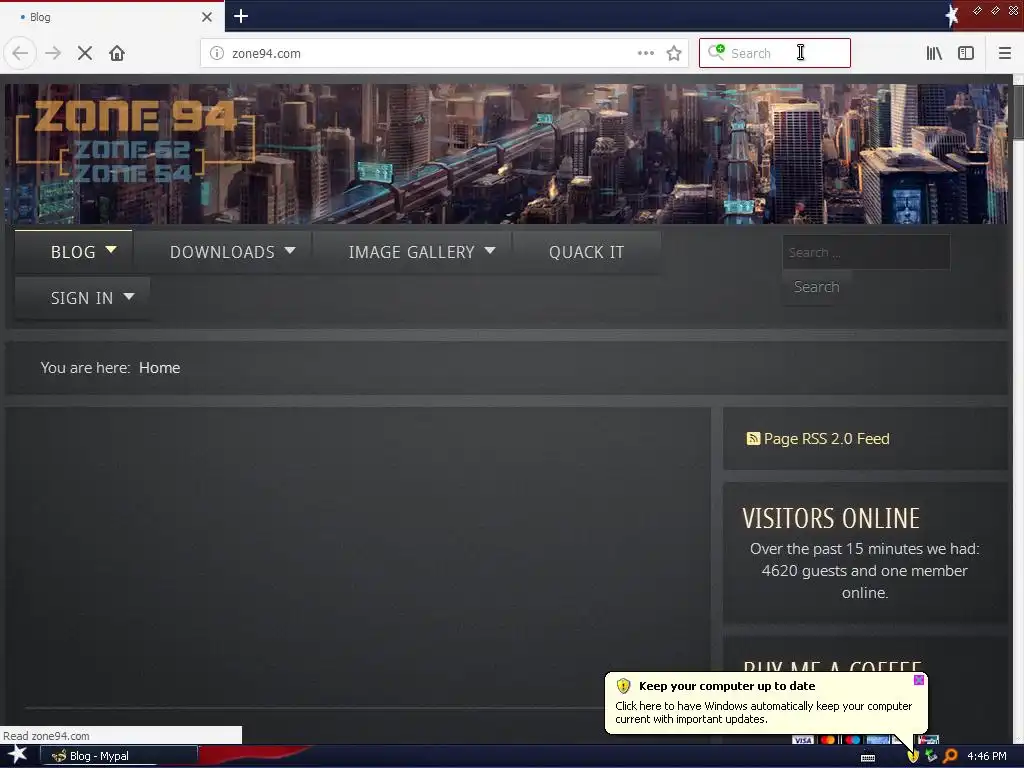Toggle the browser sidebar panel
This screenshot has height=768, width=1024.
pyautogui.click(x=966, y=53)
